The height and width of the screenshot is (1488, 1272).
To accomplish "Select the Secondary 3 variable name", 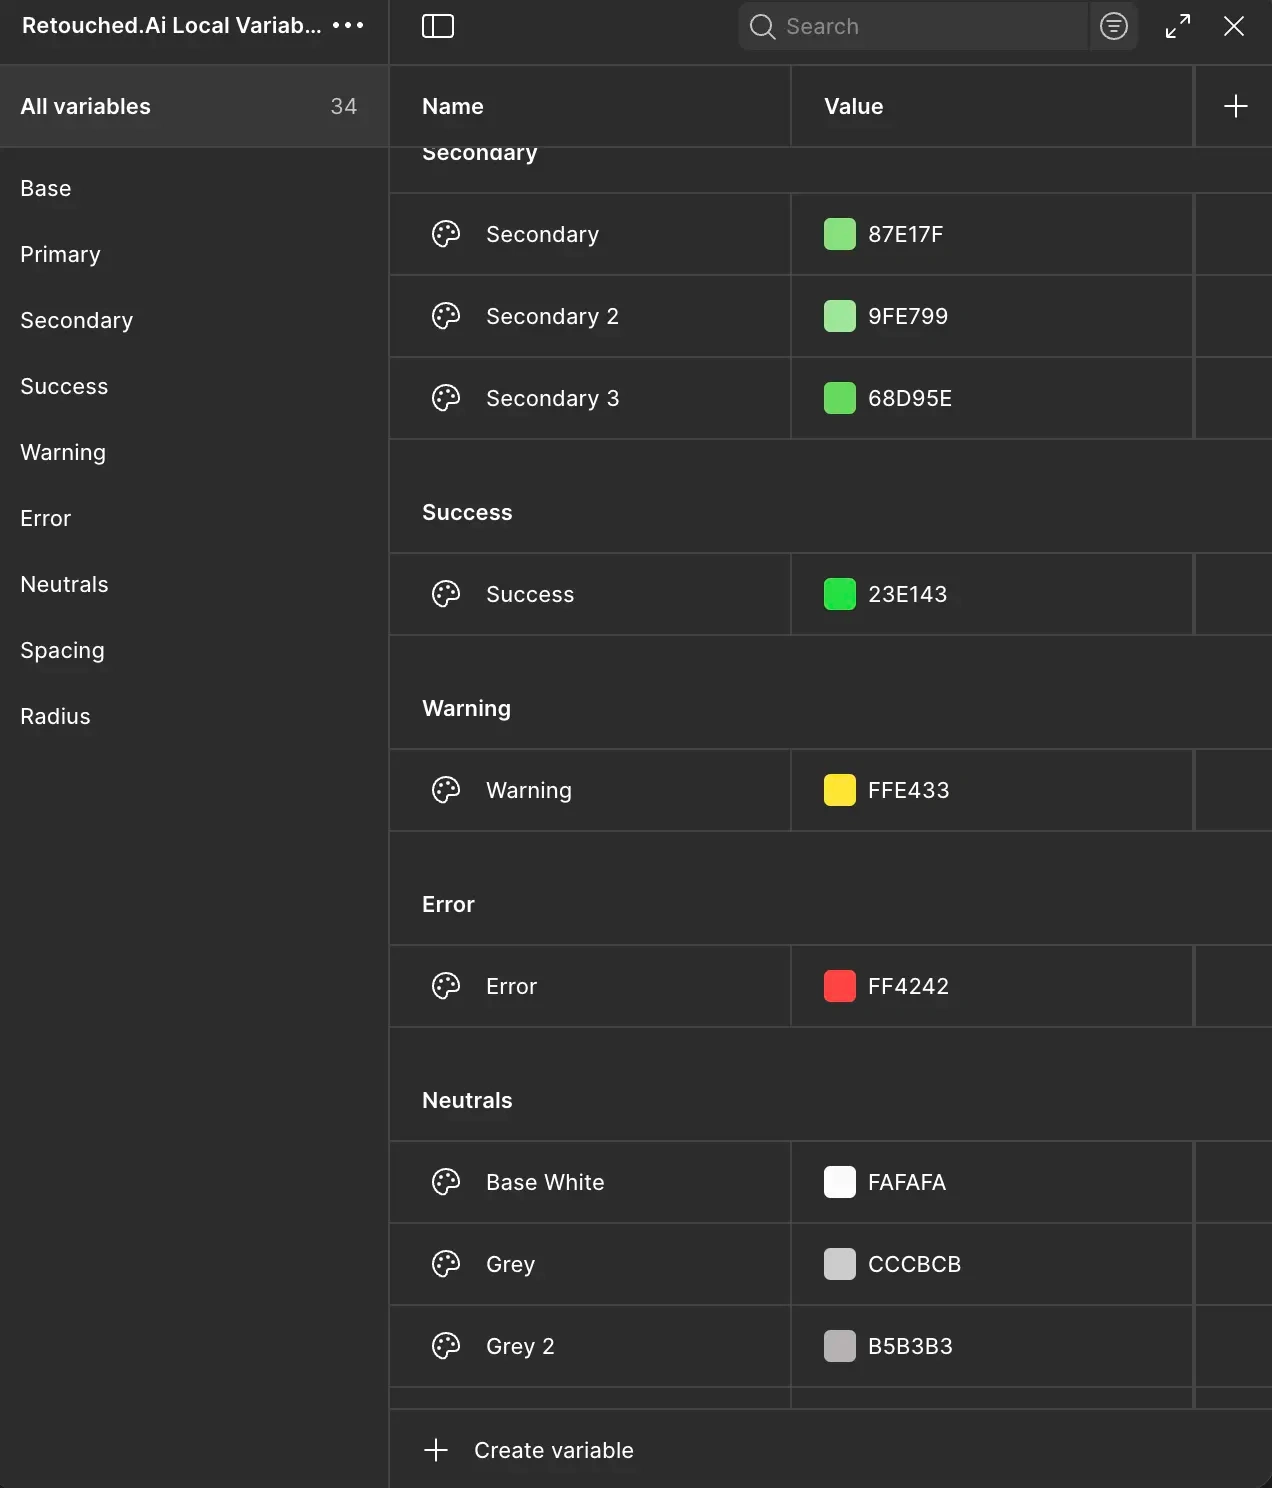I will pyautogui.click(x=552, y=398).
